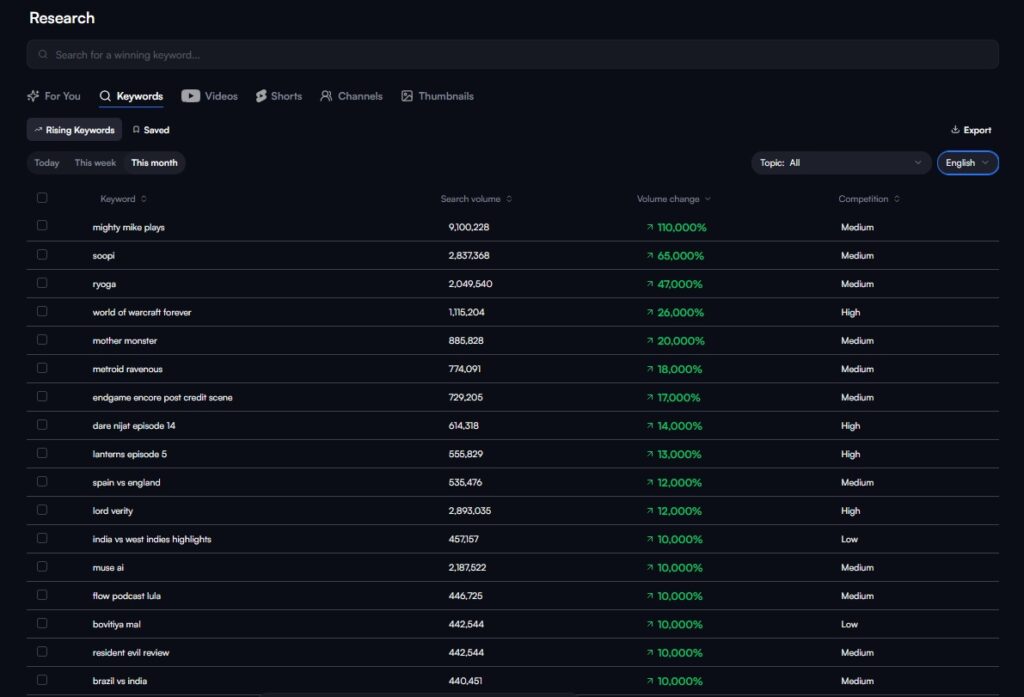Click the keyword 'metroid ravenous'

(127, 369)
